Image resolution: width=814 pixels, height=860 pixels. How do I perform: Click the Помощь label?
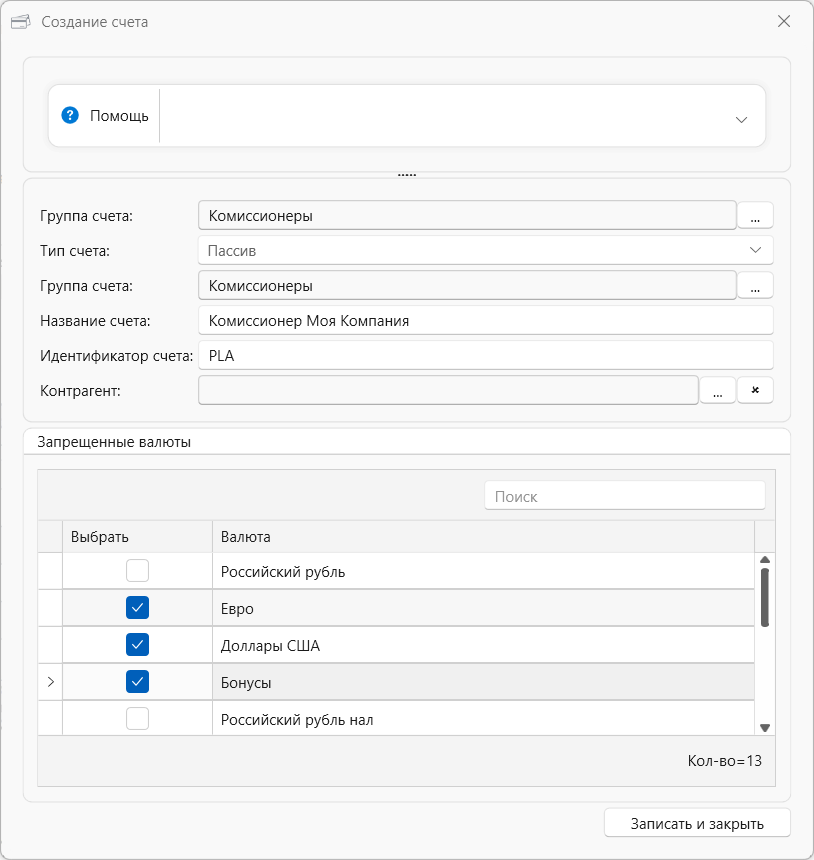point(119,116)
